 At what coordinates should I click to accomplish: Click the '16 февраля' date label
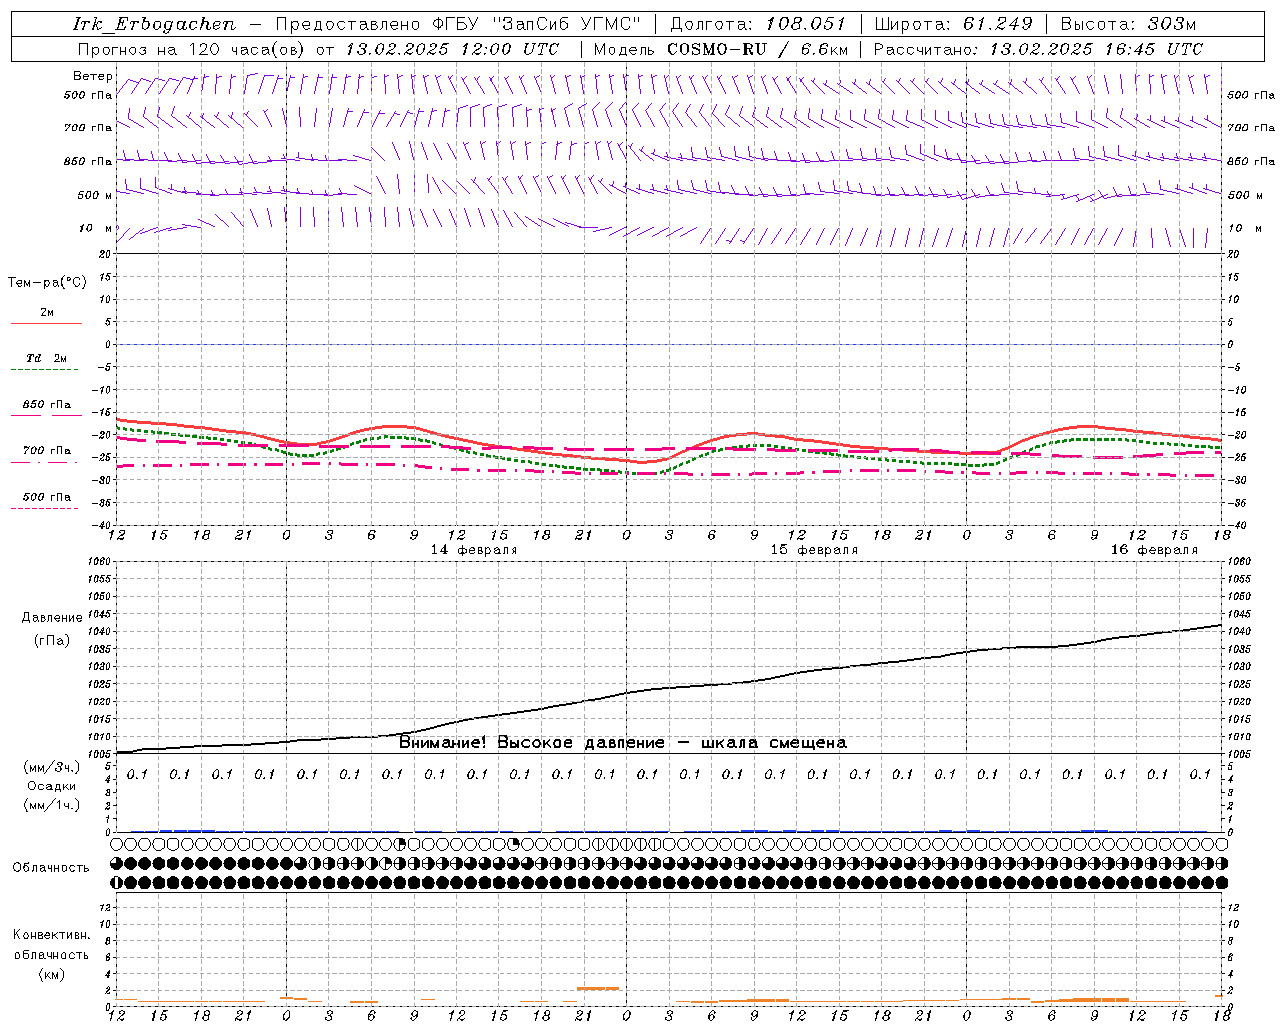pos(1154,550)
